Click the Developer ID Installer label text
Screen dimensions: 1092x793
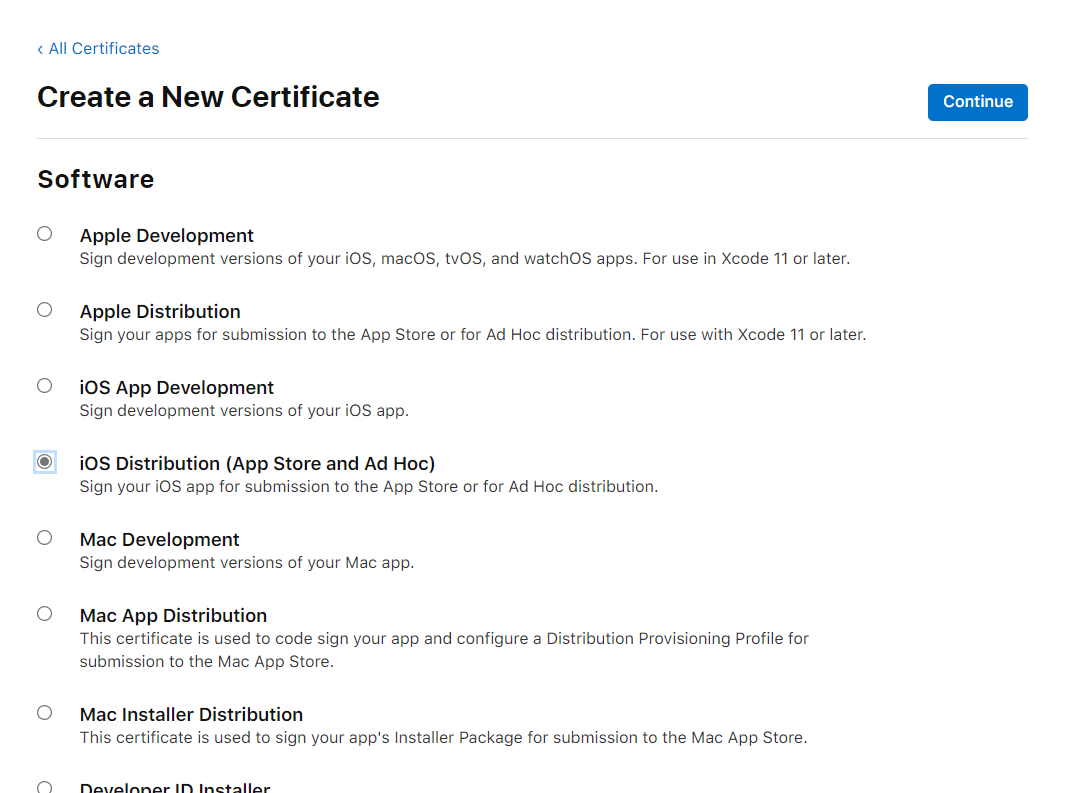pyautogui.click(x=175, y=787)
